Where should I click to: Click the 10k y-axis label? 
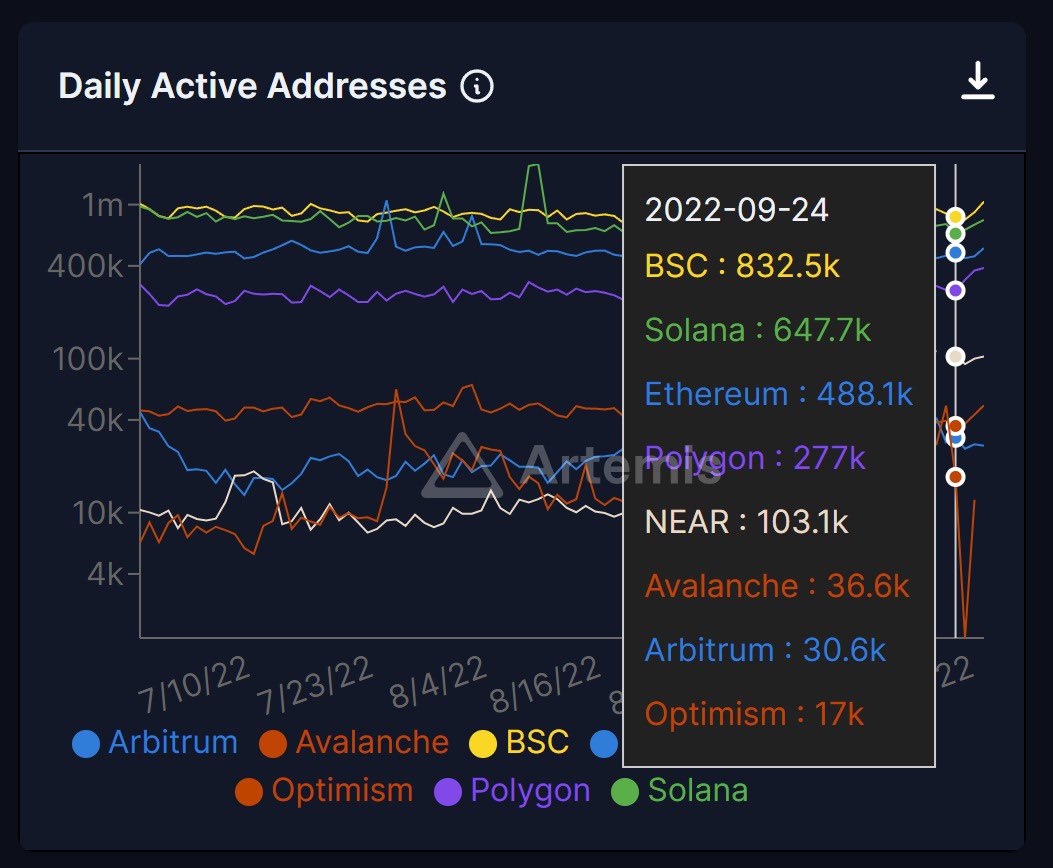[x=98, y=514]
